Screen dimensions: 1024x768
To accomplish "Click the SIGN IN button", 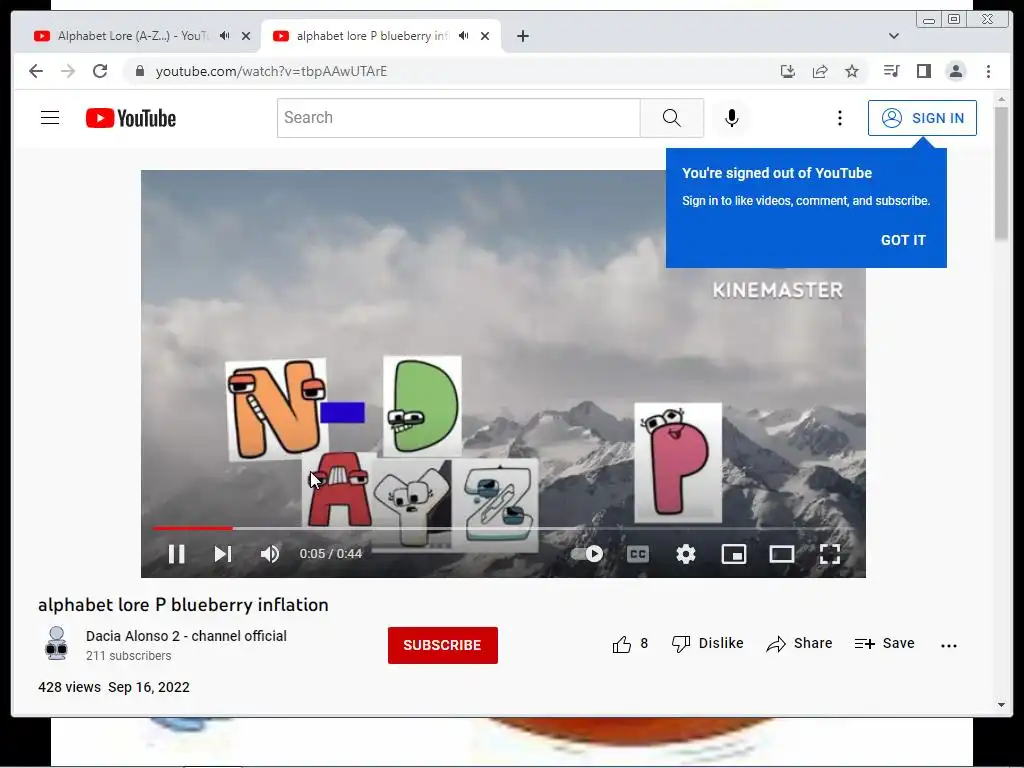I will click(922, 118).
